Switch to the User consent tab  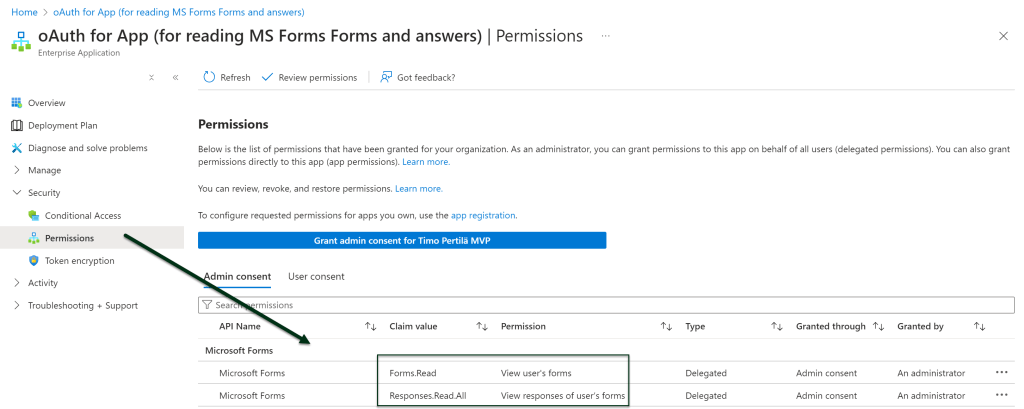tap(316, 276)
